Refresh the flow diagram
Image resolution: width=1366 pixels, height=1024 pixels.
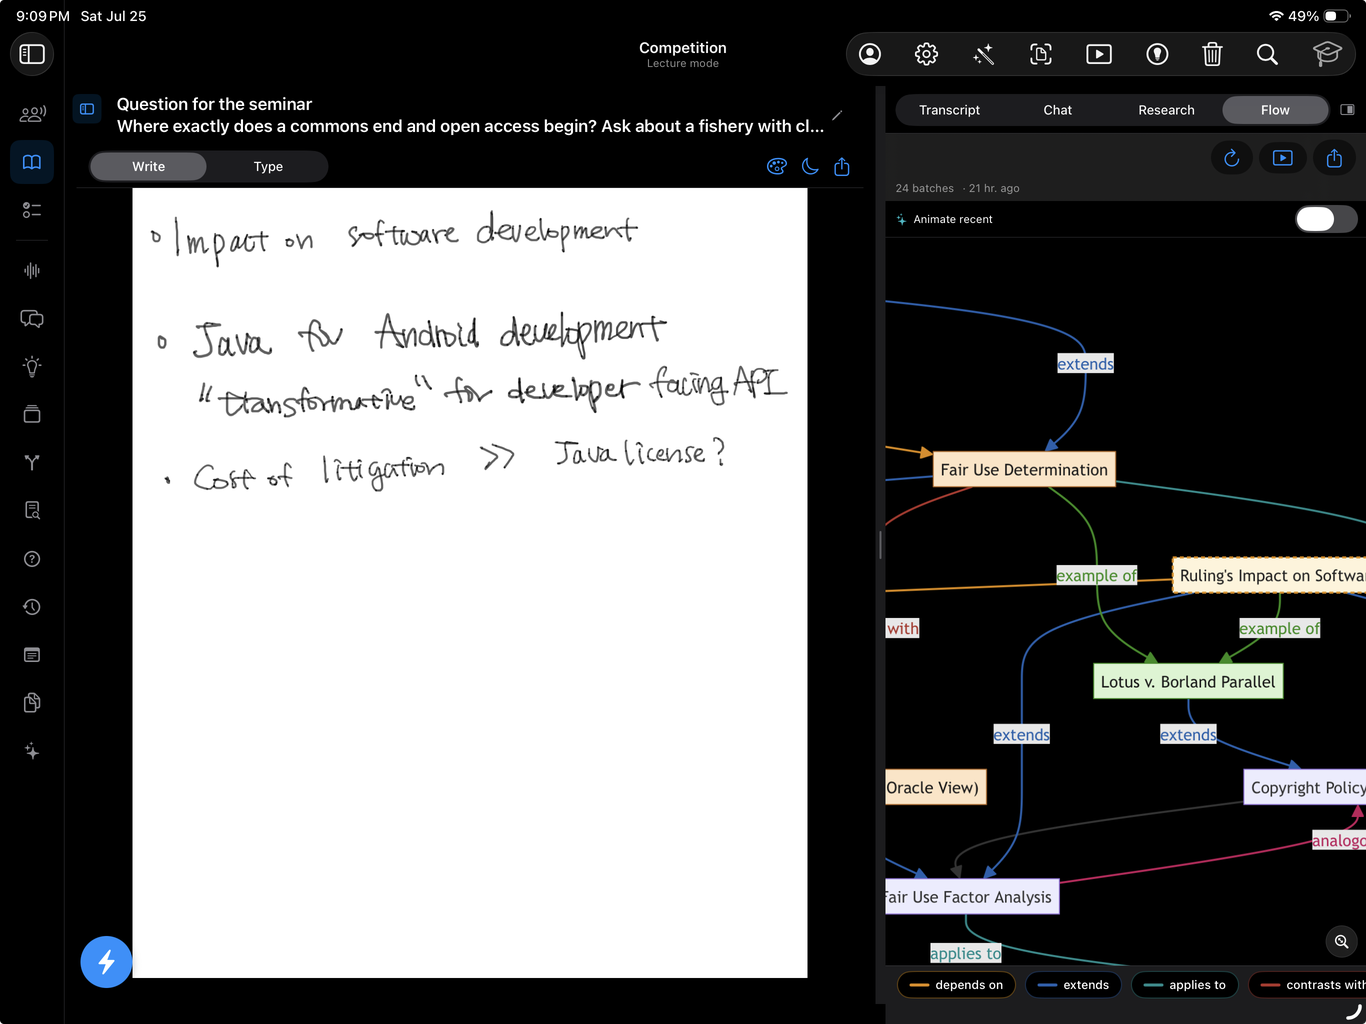coord(1232,158)
